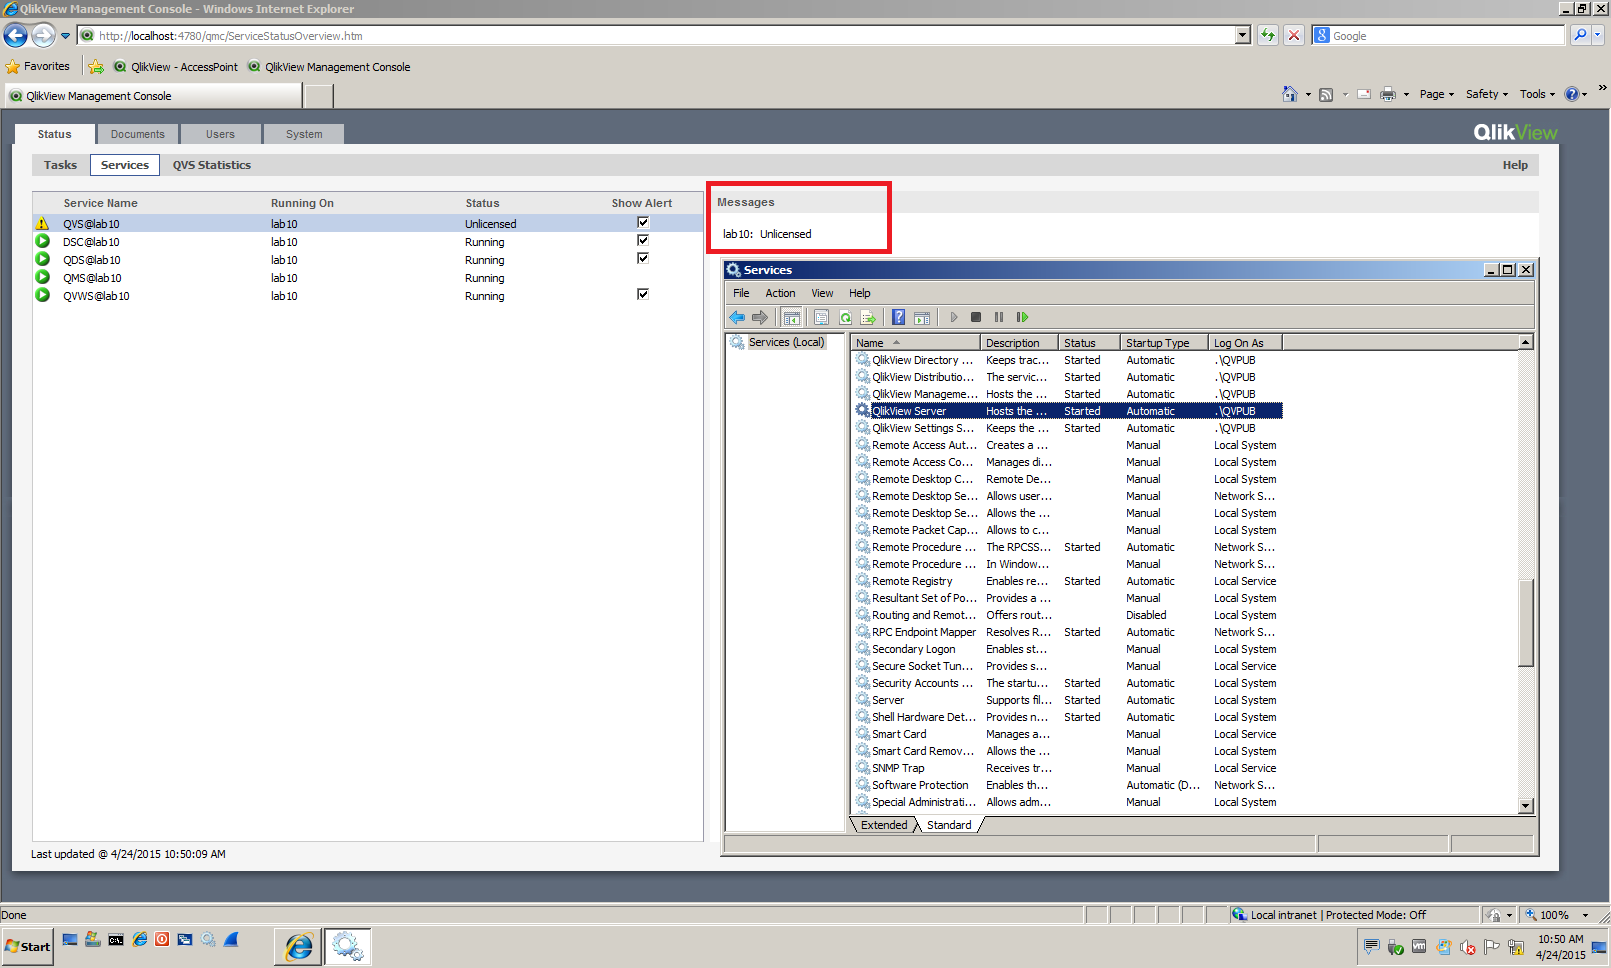Viewport: 1611px width, 968px height.
Task: Click the IE Help question mark icon
Action: click(x=1571, y=94)
